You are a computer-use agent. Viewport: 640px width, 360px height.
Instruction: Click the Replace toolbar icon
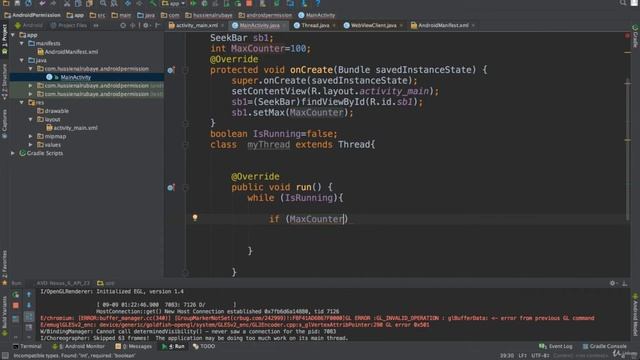pyautogui.click(x=114, y=3)
